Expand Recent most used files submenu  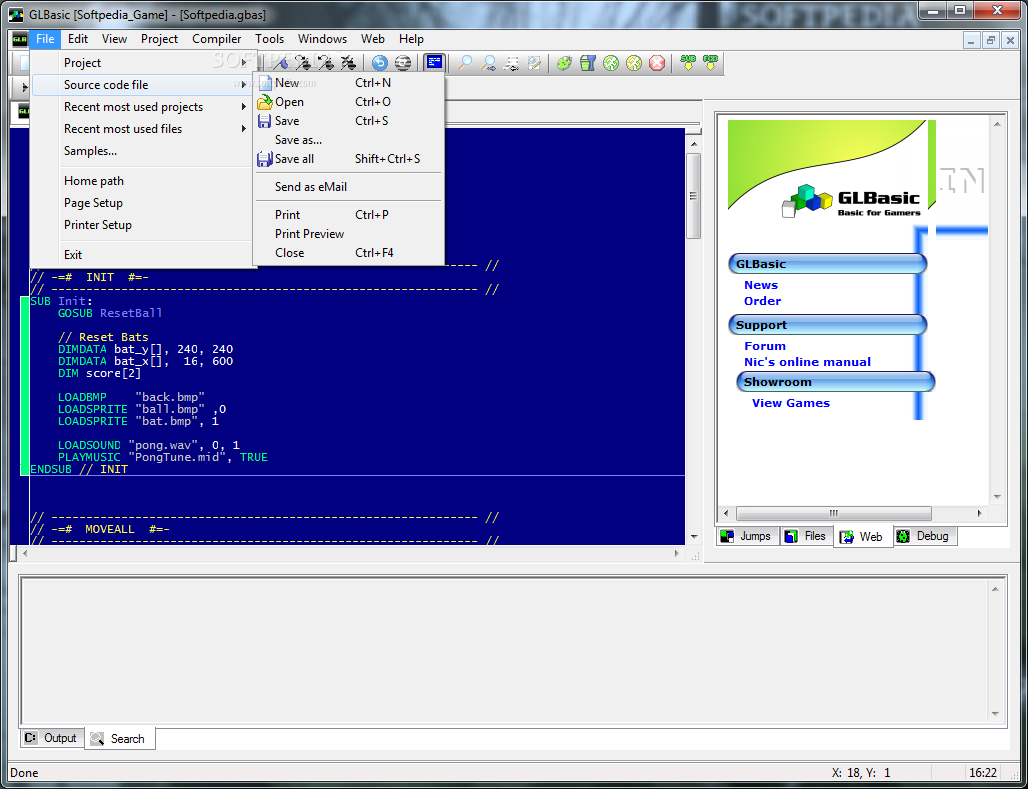click(244, 129)
